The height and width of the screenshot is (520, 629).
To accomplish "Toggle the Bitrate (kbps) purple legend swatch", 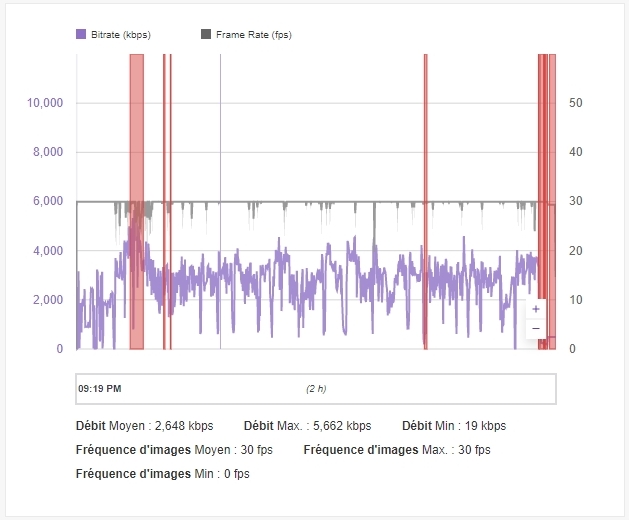I will pos(81,34).
